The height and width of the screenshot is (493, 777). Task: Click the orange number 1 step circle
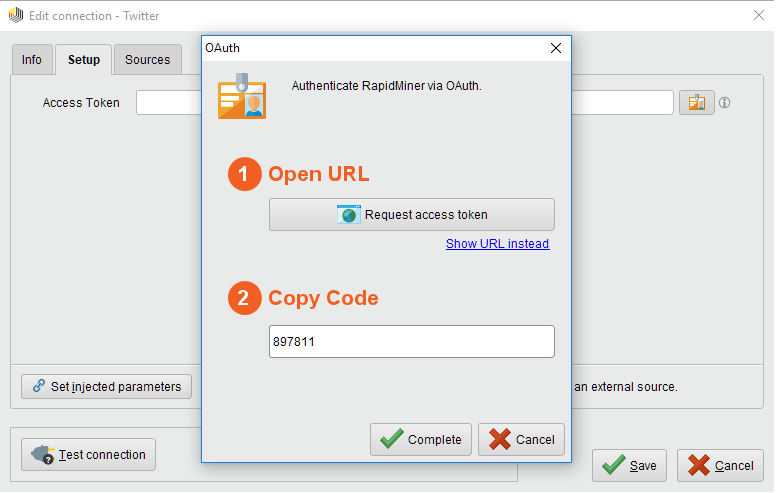click(x=244, y=174)
